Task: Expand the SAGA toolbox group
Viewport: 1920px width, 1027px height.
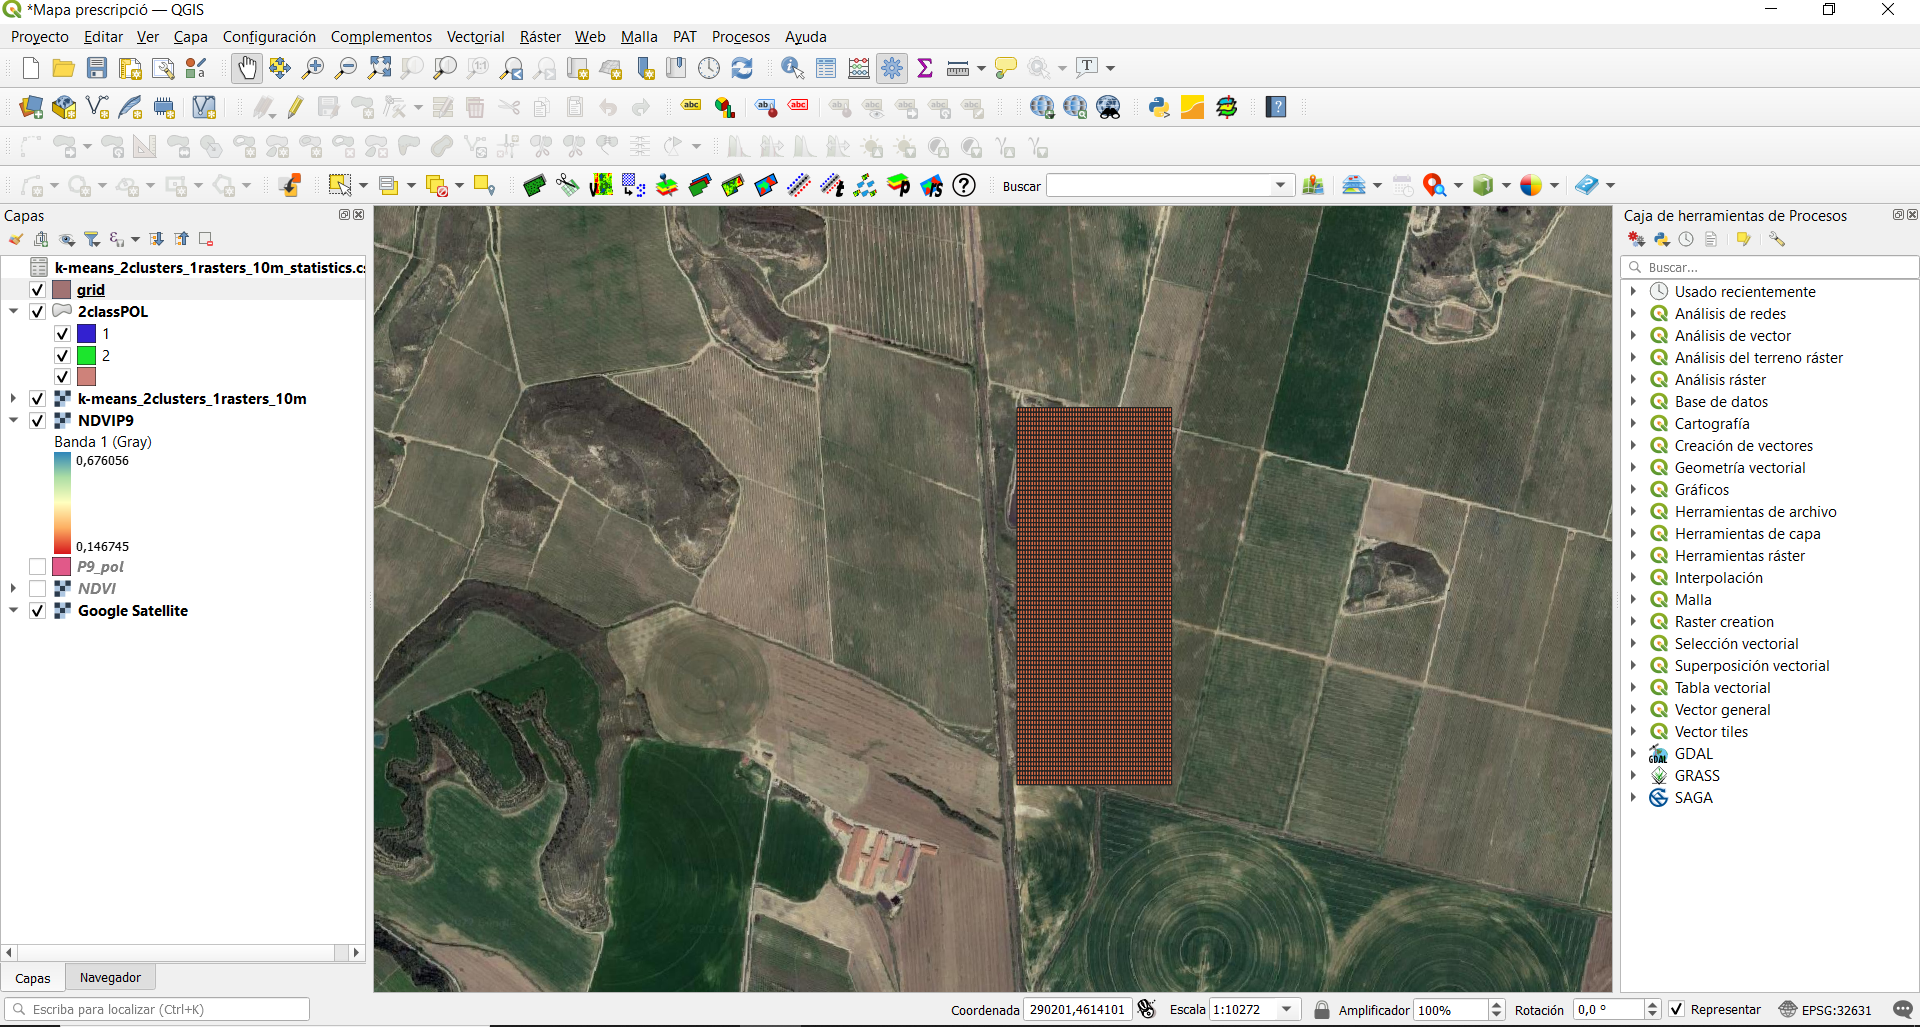Action: (1633, 798)
